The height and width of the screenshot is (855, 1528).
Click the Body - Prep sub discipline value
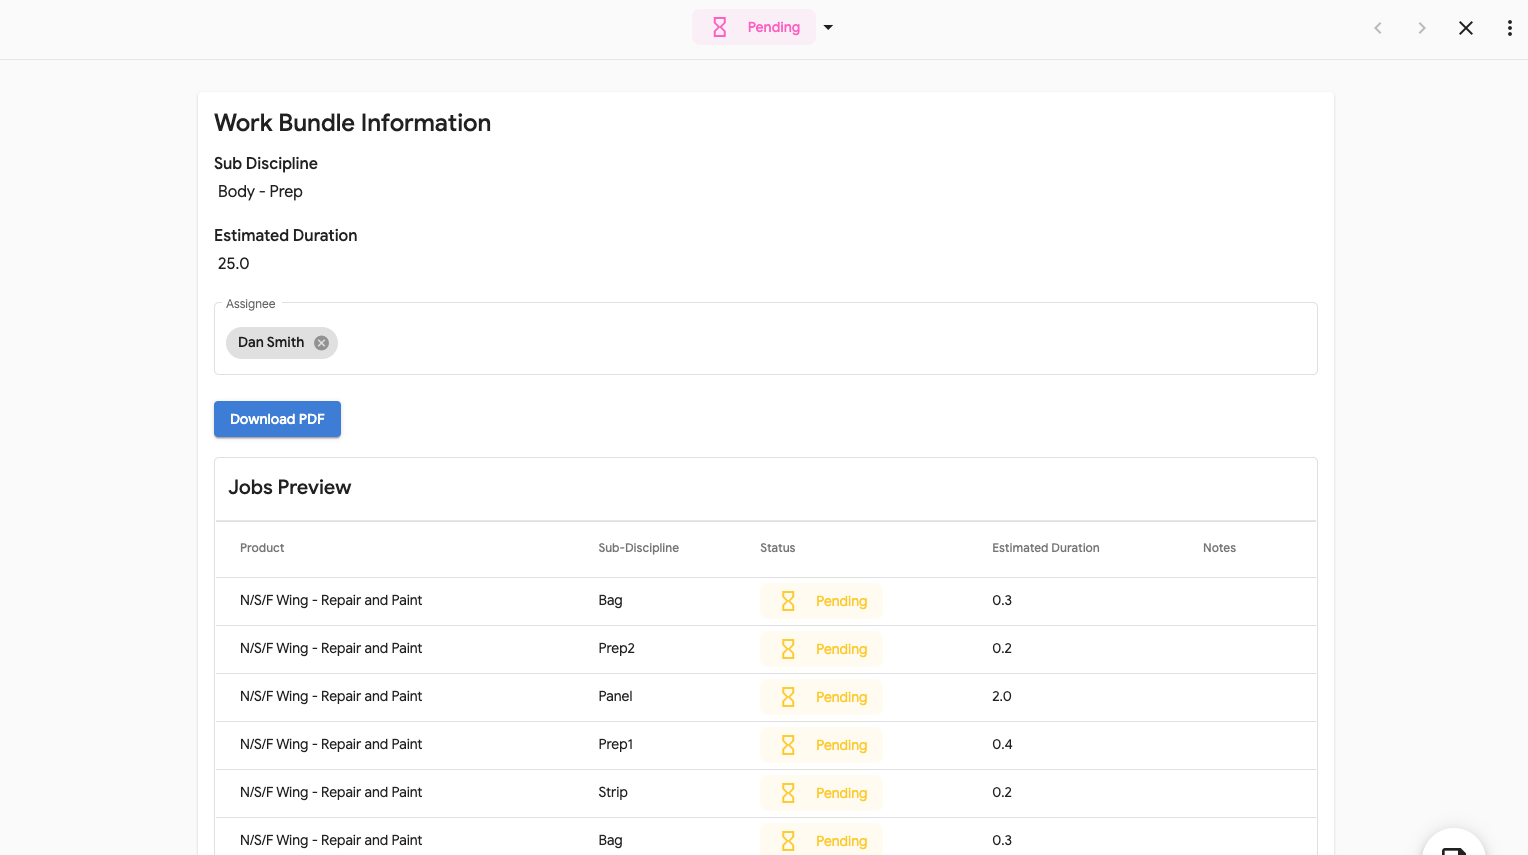[x=260, y=191]
